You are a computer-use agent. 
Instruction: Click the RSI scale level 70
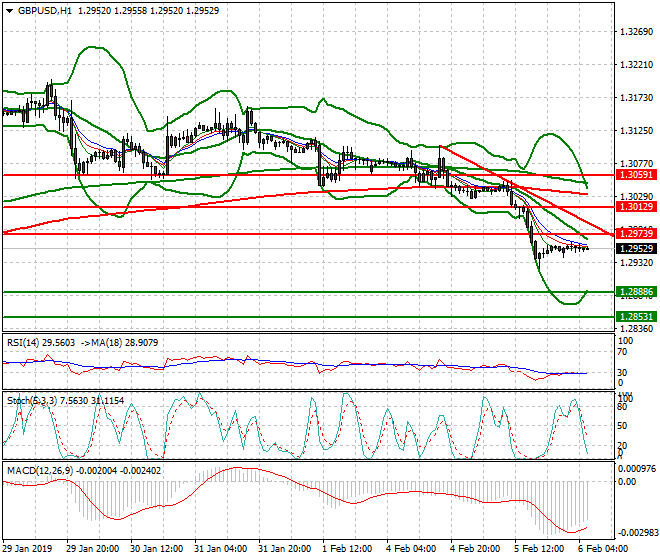pyautogui.click(x=622, y=352)
